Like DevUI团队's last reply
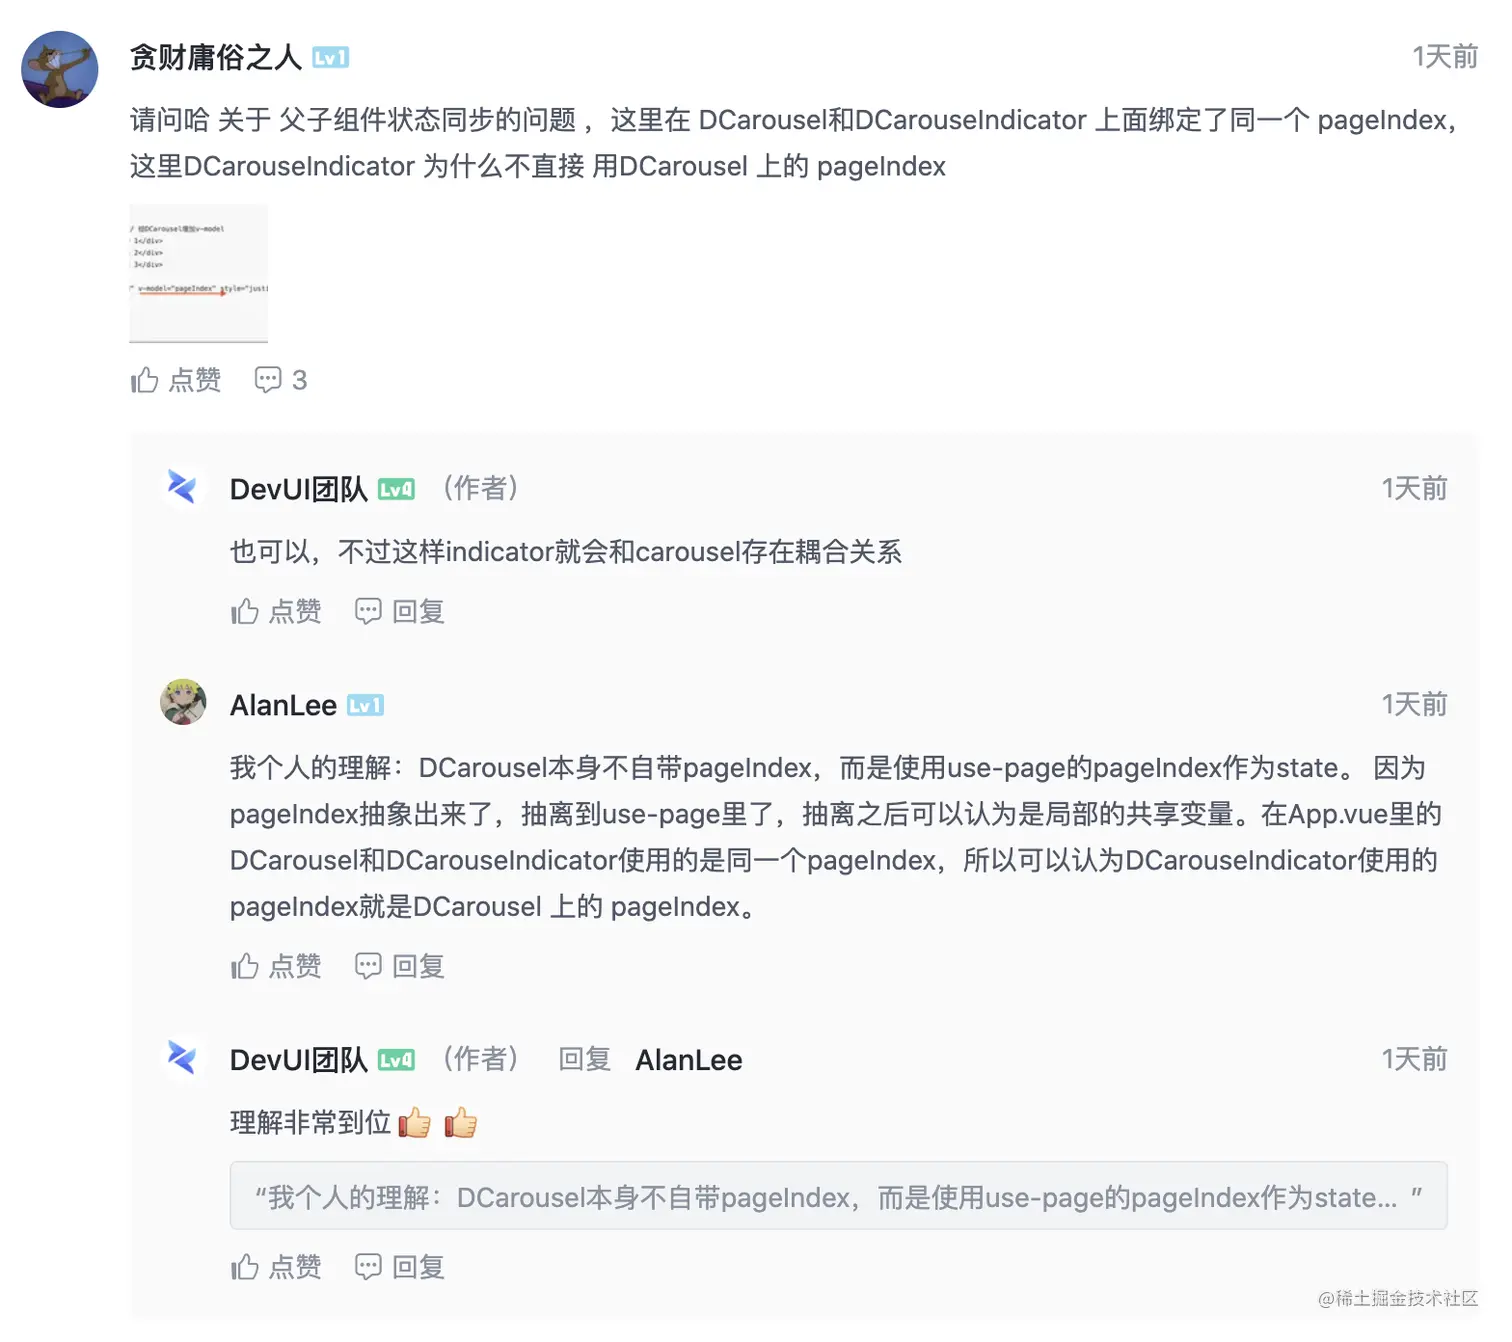1512x1342 pixels. (x=276, y=1267)
